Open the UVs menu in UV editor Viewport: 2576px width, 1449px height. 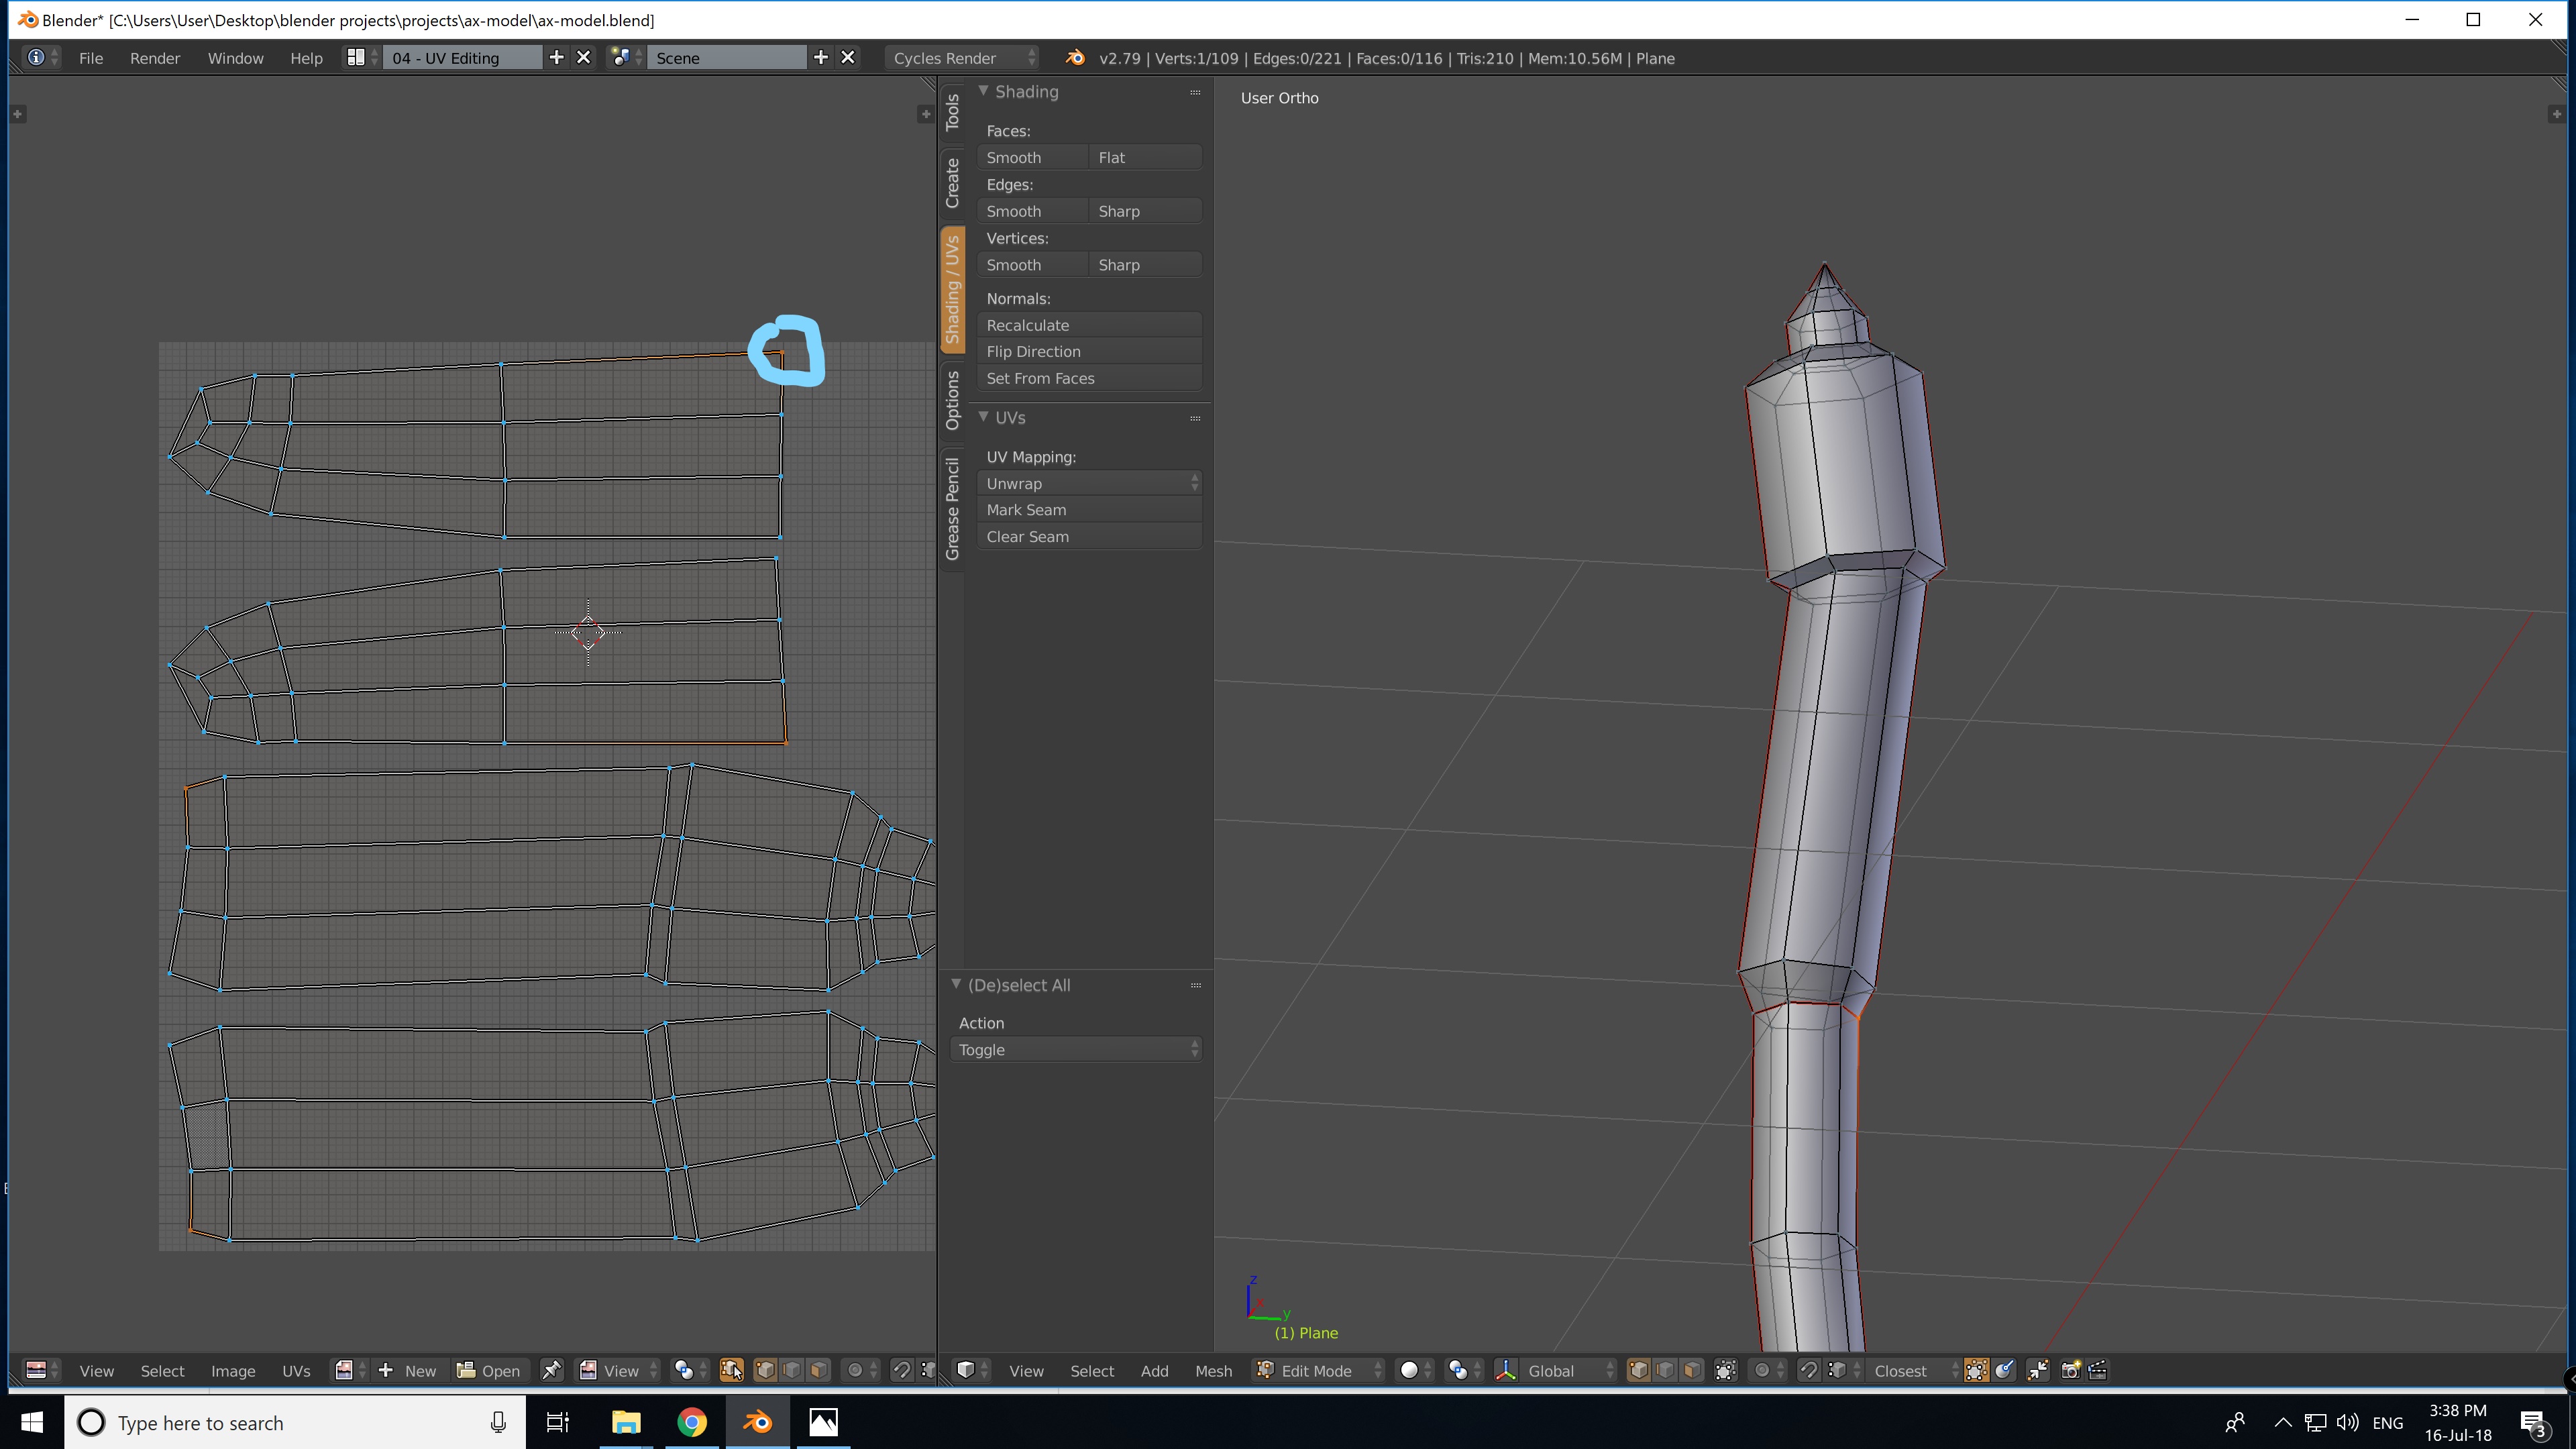pyautogui.click(x=296, y=1370)
